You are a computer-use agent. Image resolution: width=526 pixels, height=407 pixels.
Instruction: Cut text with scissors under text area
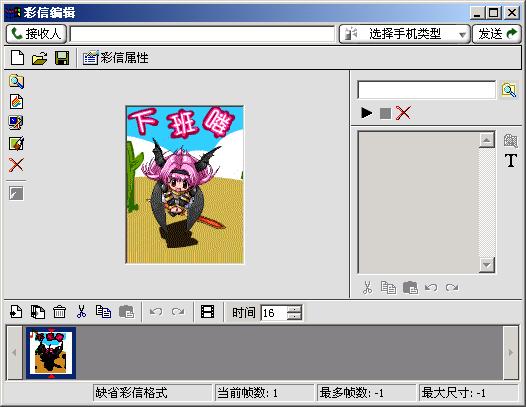(x=368, y=288)
